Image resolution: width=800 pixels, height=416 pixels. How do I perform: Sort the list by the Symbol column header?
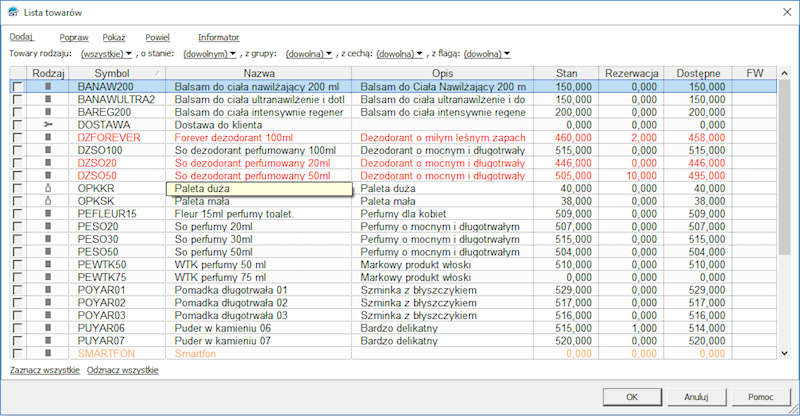(117, 73)
